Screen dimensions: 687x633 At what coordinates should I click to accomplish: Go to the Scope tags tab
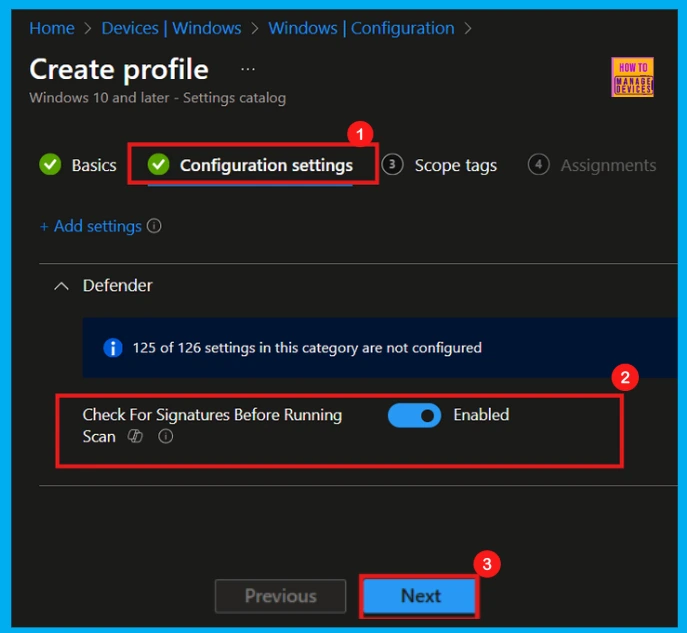point(439,165)
